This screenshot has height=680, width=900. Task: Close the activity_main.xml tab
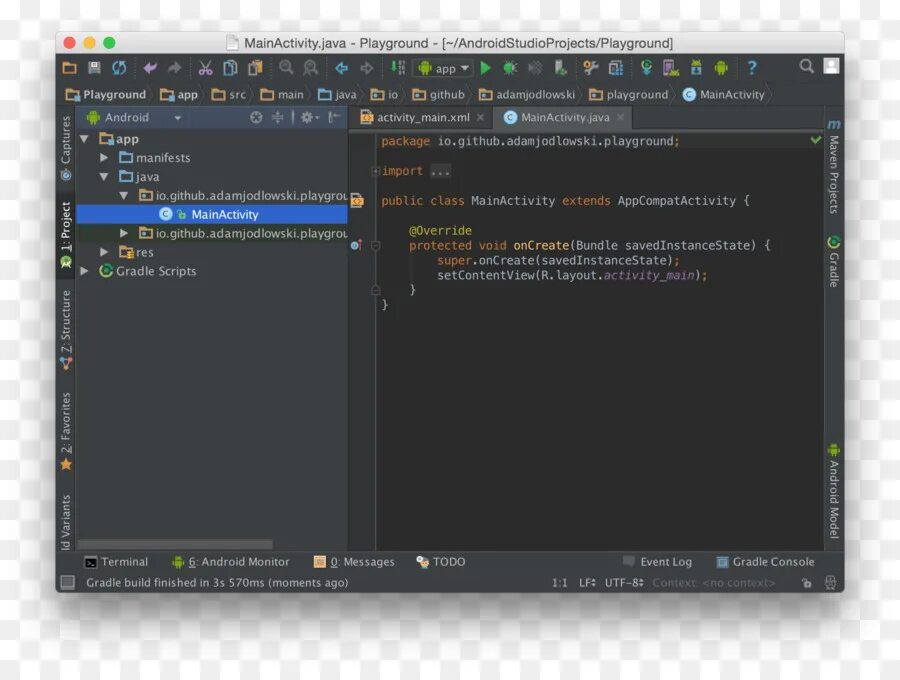480,118
